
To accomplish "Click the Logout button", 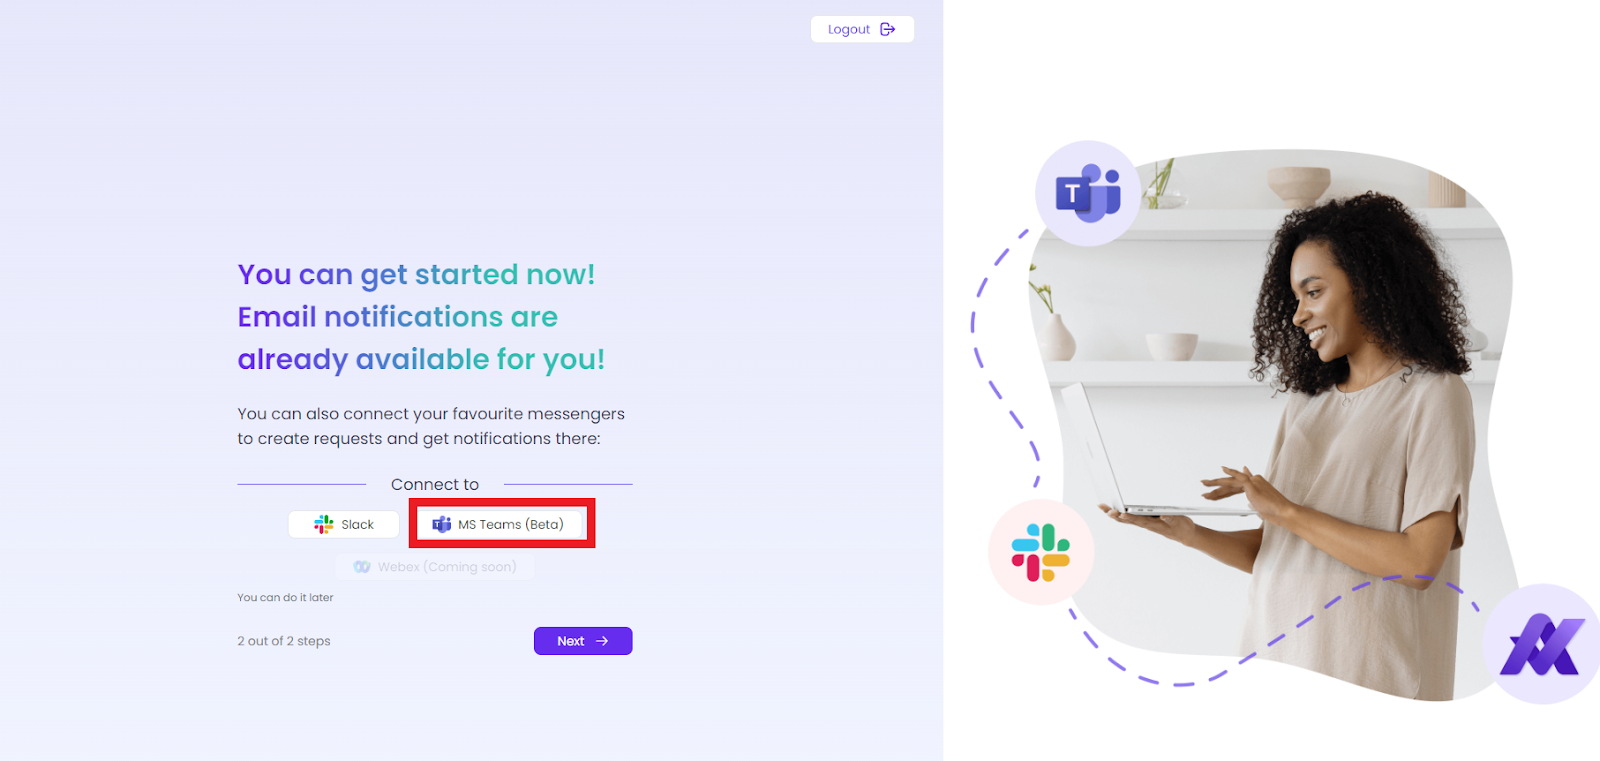I will (x=862, y=29).
